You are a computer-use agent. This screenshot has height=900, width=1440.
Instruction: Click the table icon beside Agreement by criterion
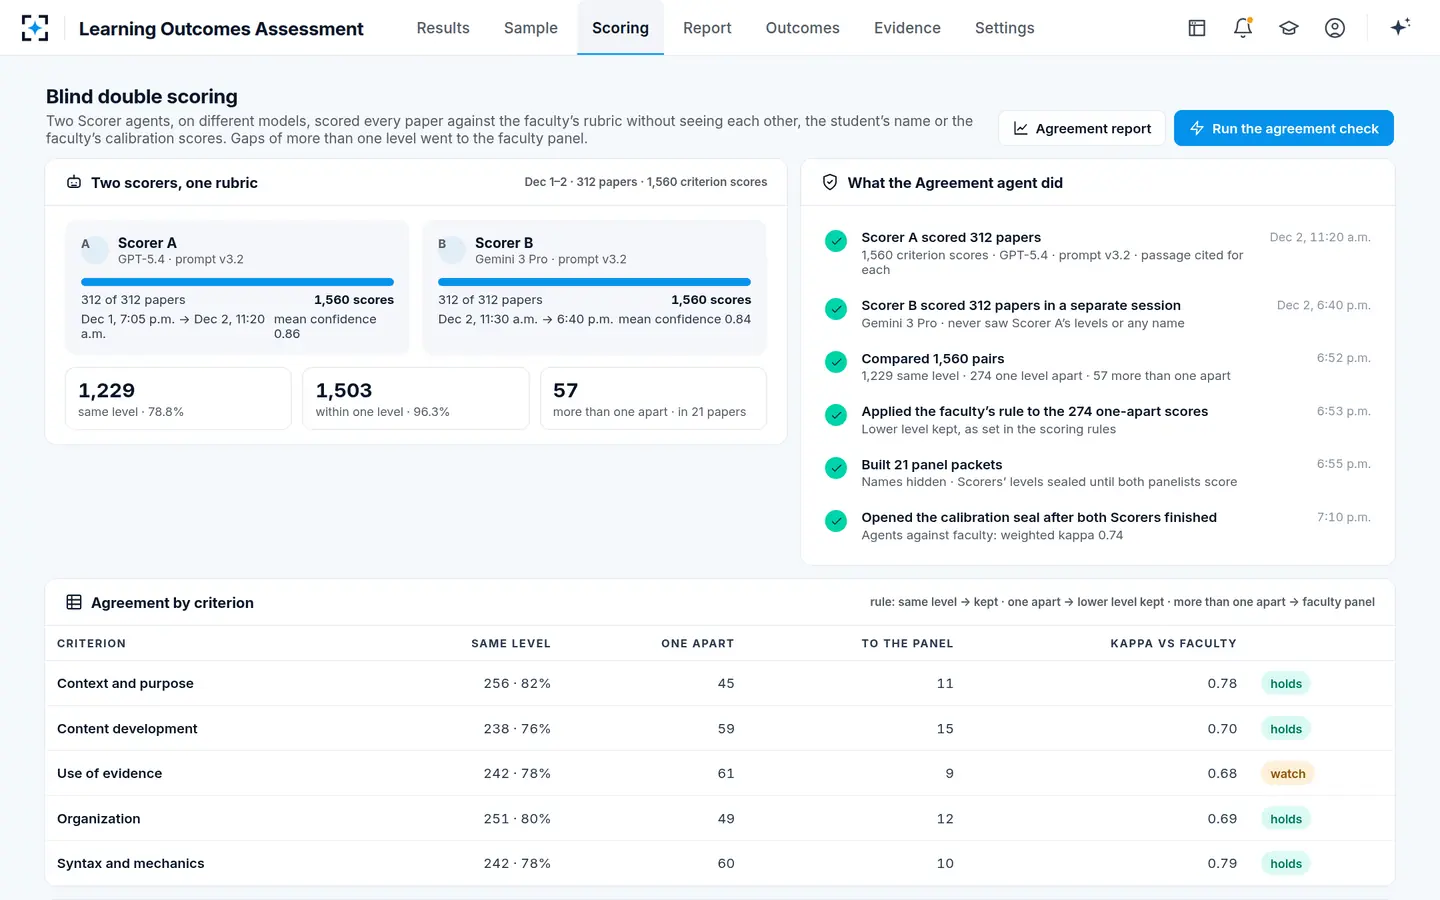point(74,602)
